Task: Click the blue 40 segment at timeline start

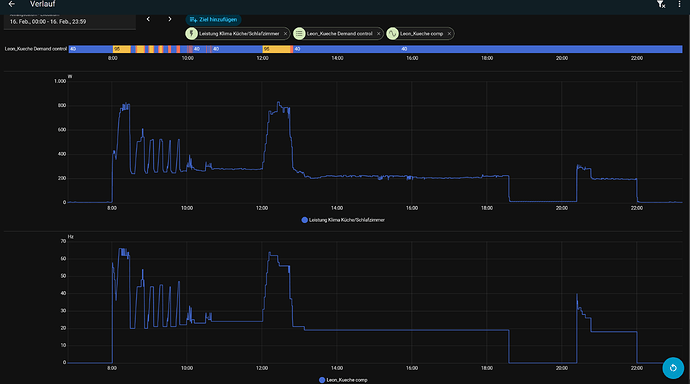Action: click(x=91, y=49)
